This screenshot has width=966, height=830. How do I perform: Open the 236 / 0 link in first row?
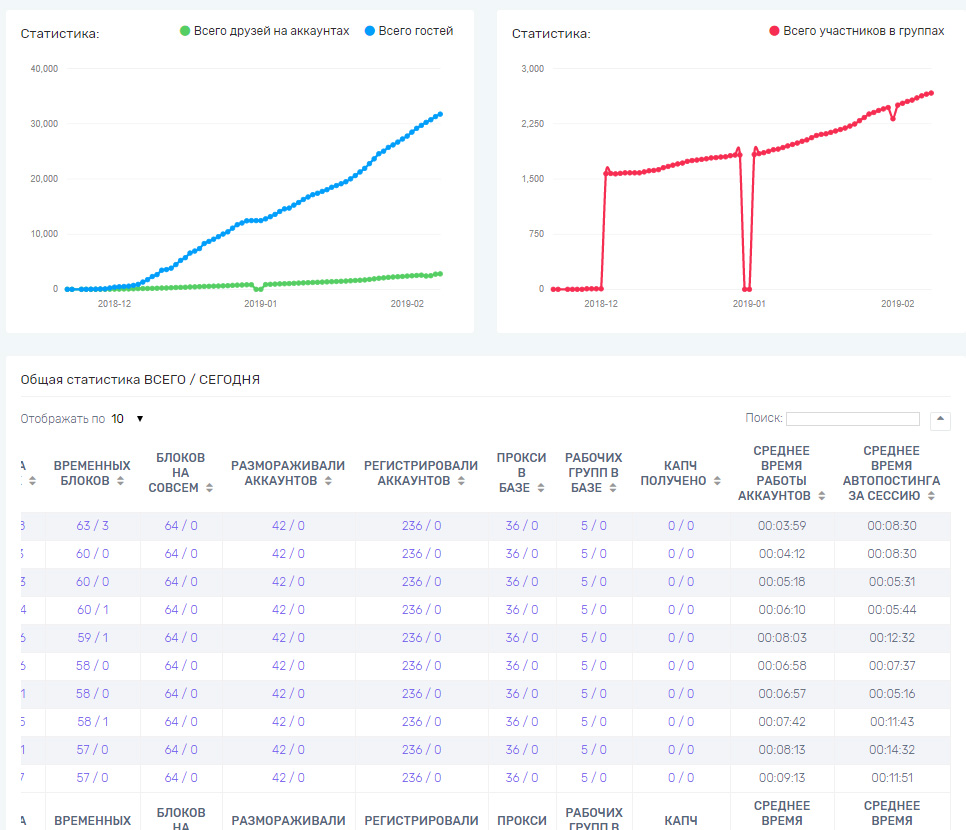421,526
